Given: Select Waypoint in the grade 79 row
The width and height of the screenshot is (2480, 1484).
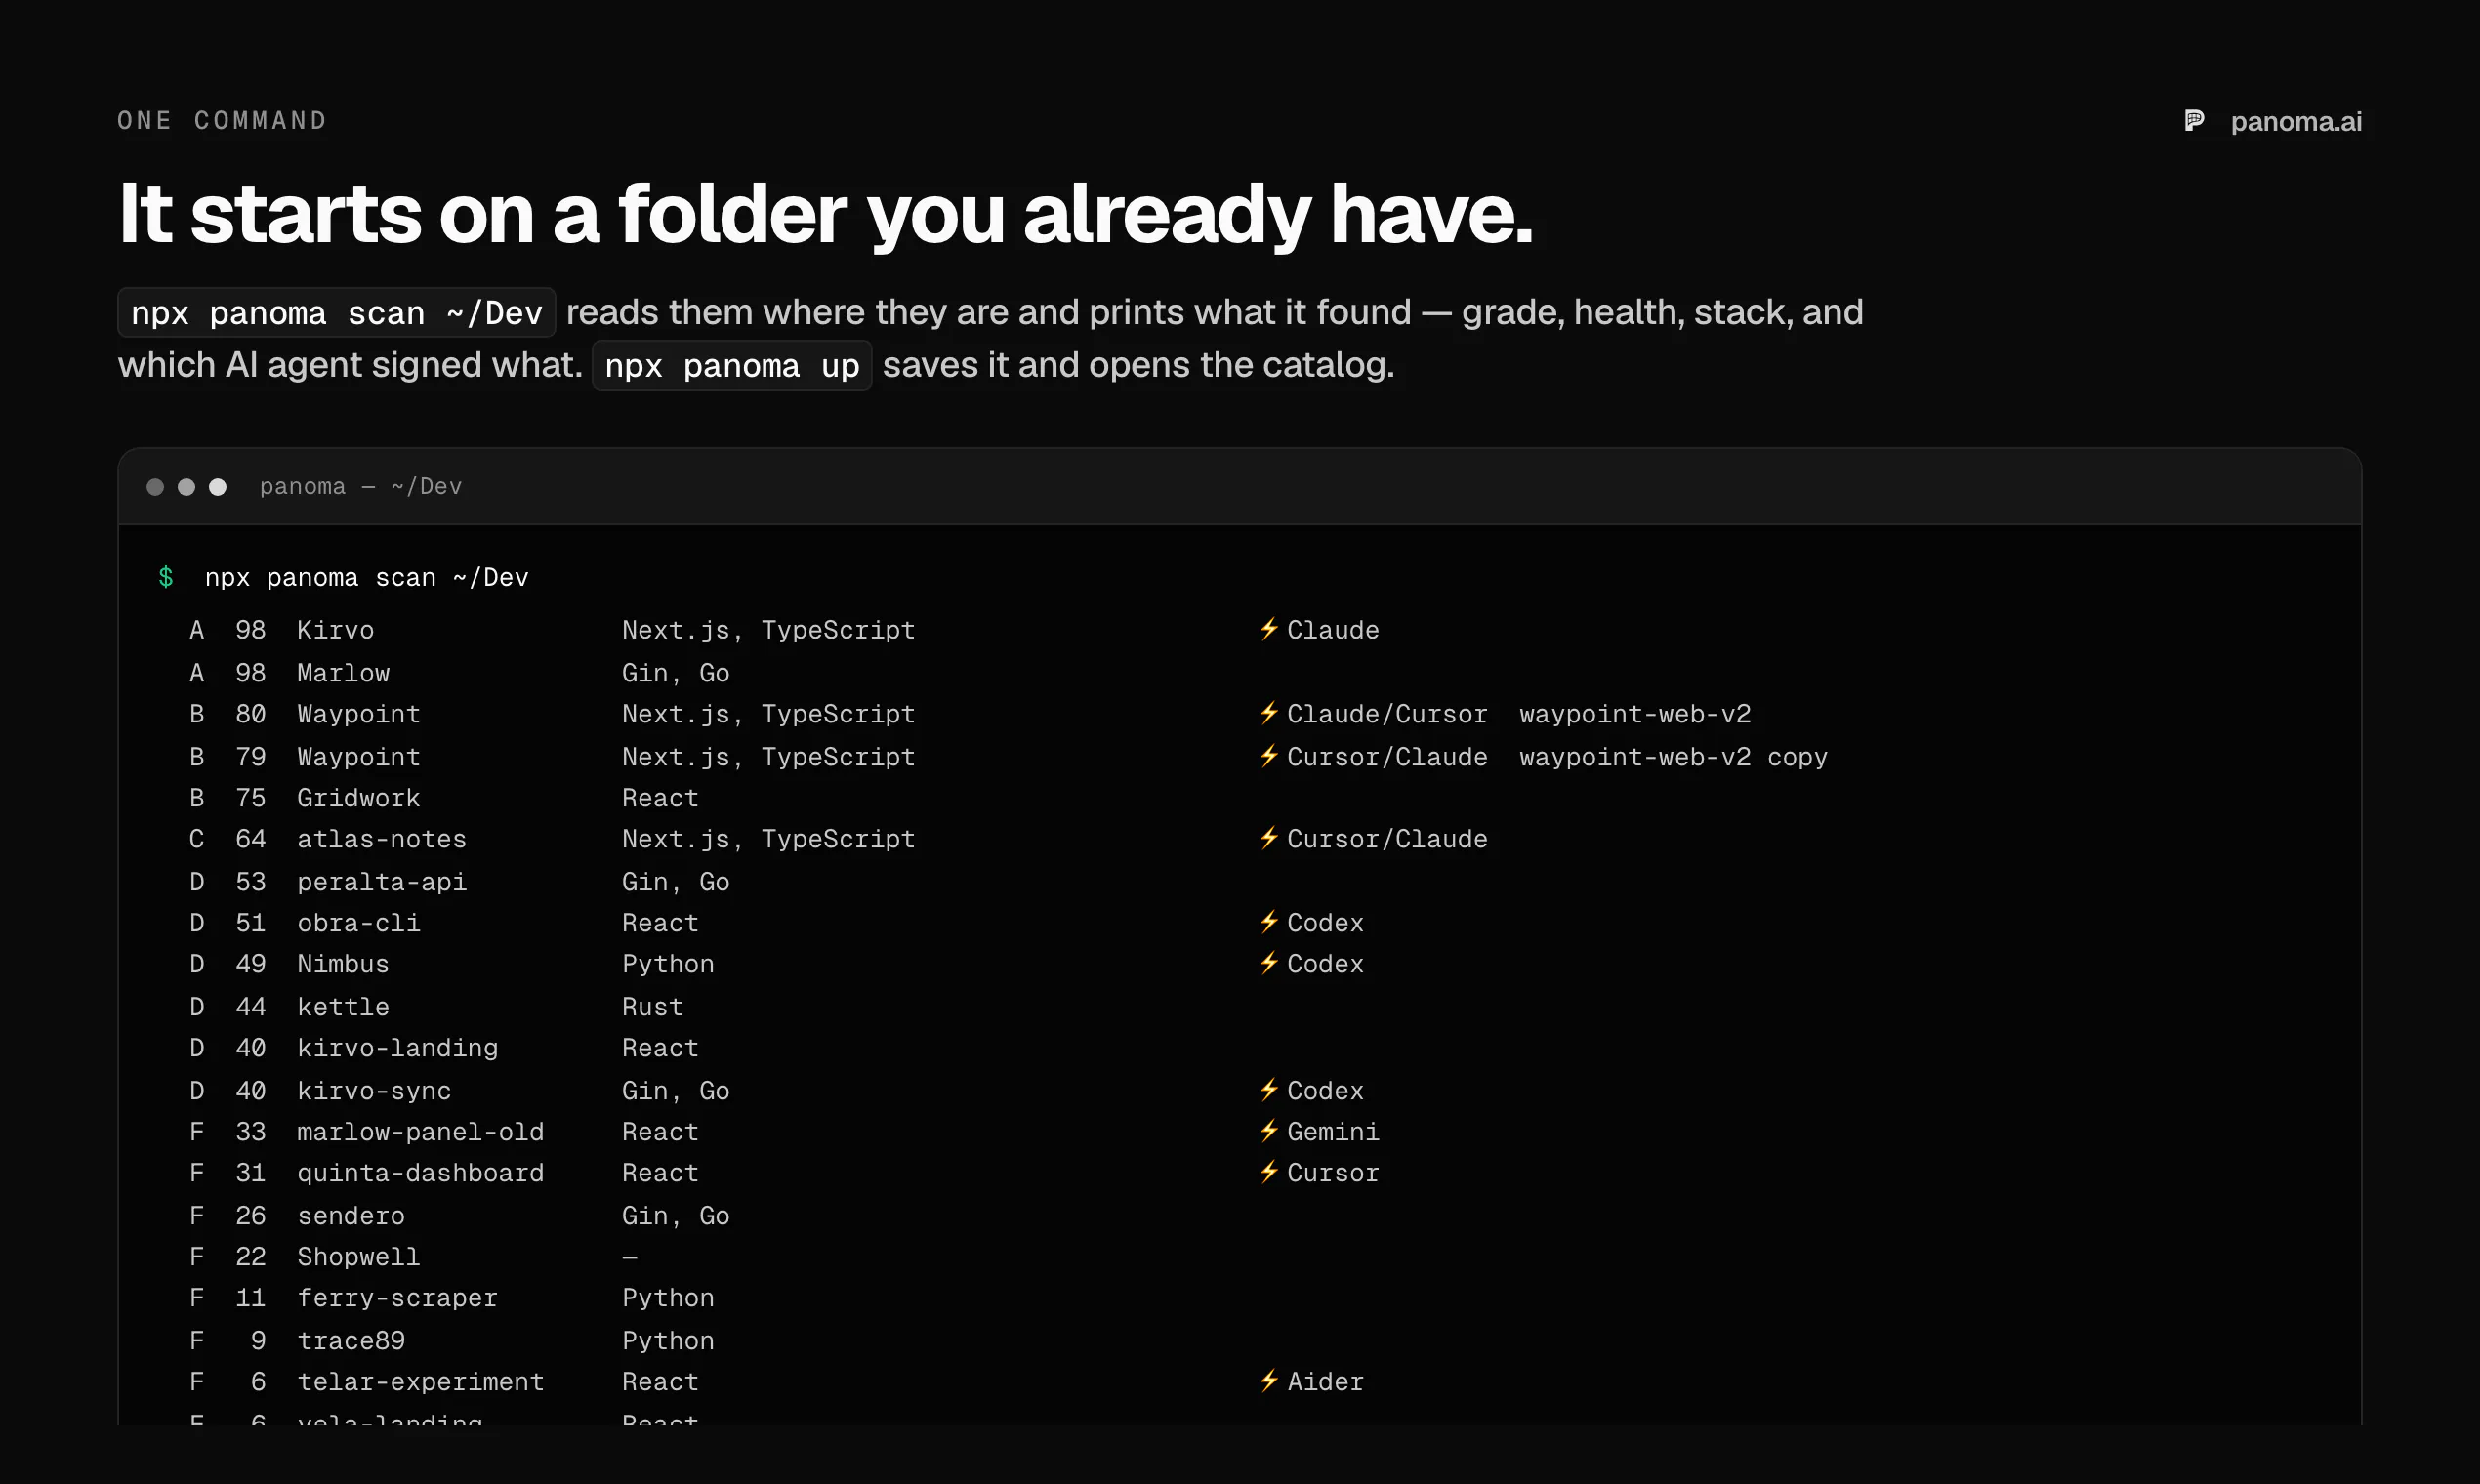Looking at the screenshot, I should 358,757.
